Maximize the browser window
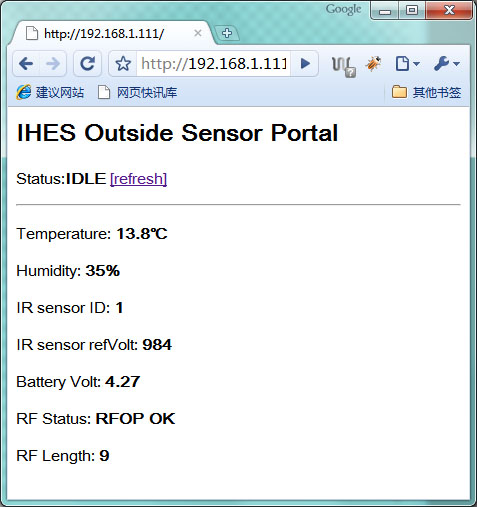The height and width of the screenshot is (507, 477). tap(412, 10)
